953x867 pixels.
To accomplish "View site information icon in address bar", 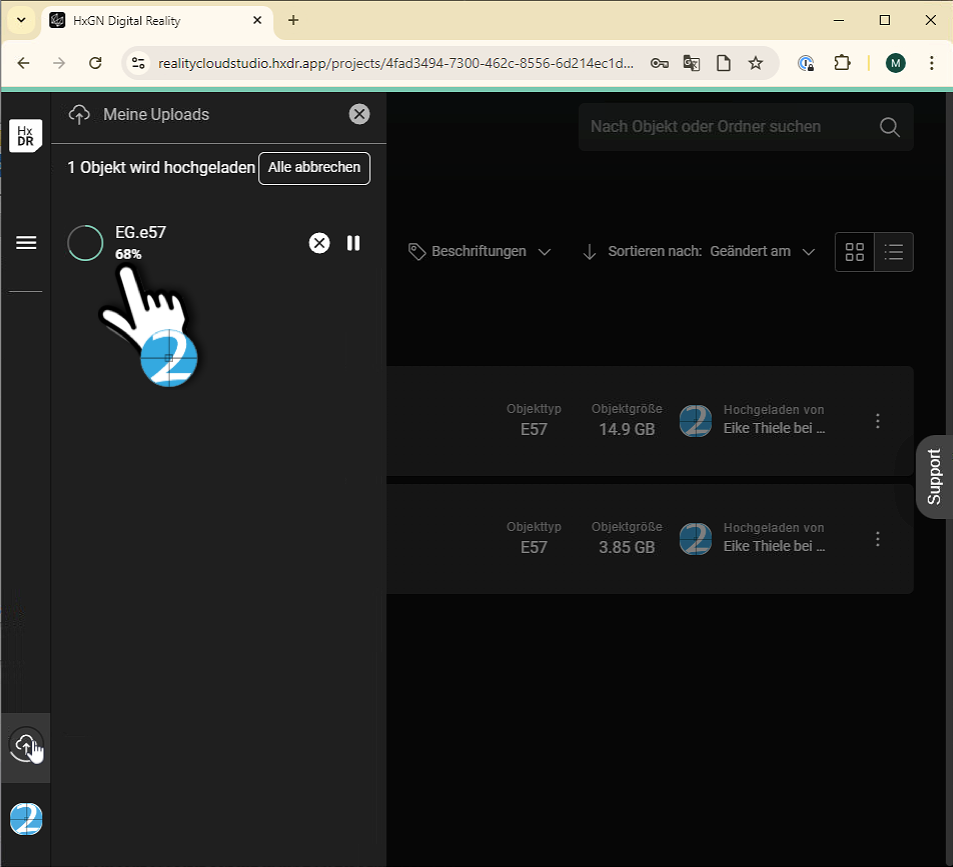I will (x=139, y=63).
